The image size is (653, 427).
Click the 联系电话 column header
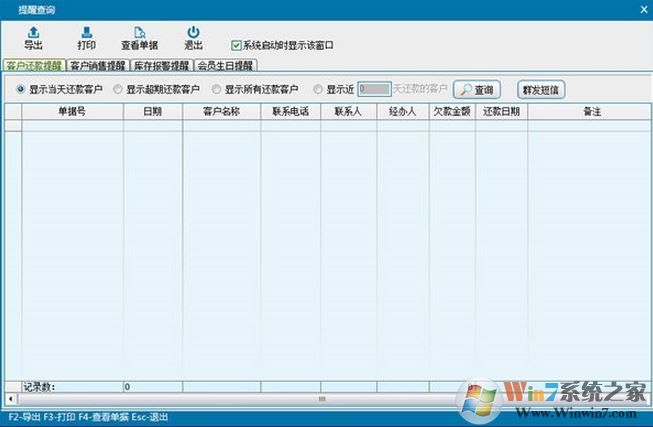(x=291, y=112)
